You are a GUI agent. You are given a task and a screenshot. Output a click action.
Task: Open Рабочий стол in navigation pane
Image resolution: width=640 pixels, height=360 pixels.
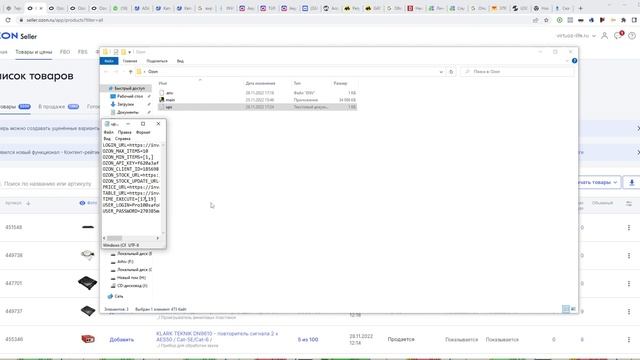[130, 96]
